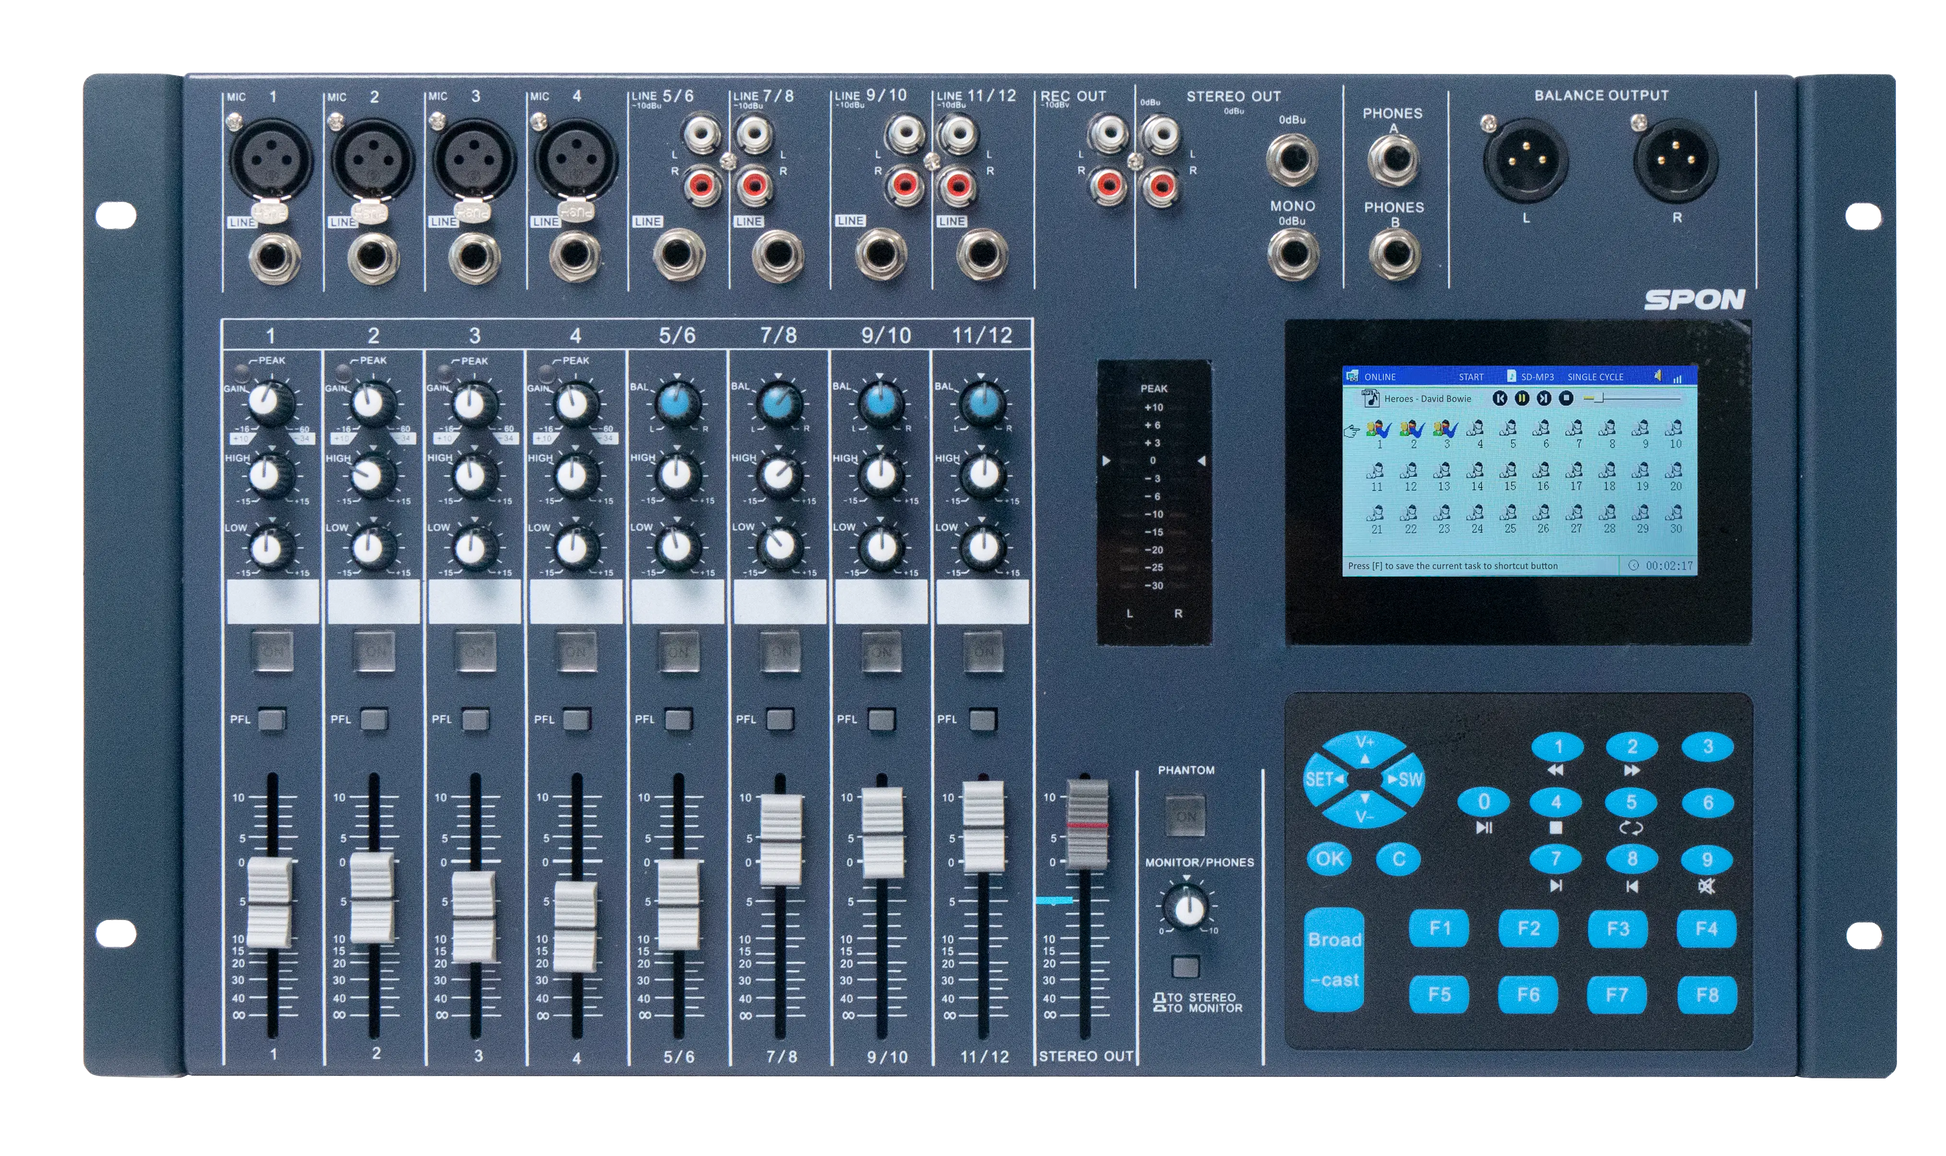The image size is (1946, 1156).
Task: Grab the channel 1 fader cap
Action: coord(269,903)
